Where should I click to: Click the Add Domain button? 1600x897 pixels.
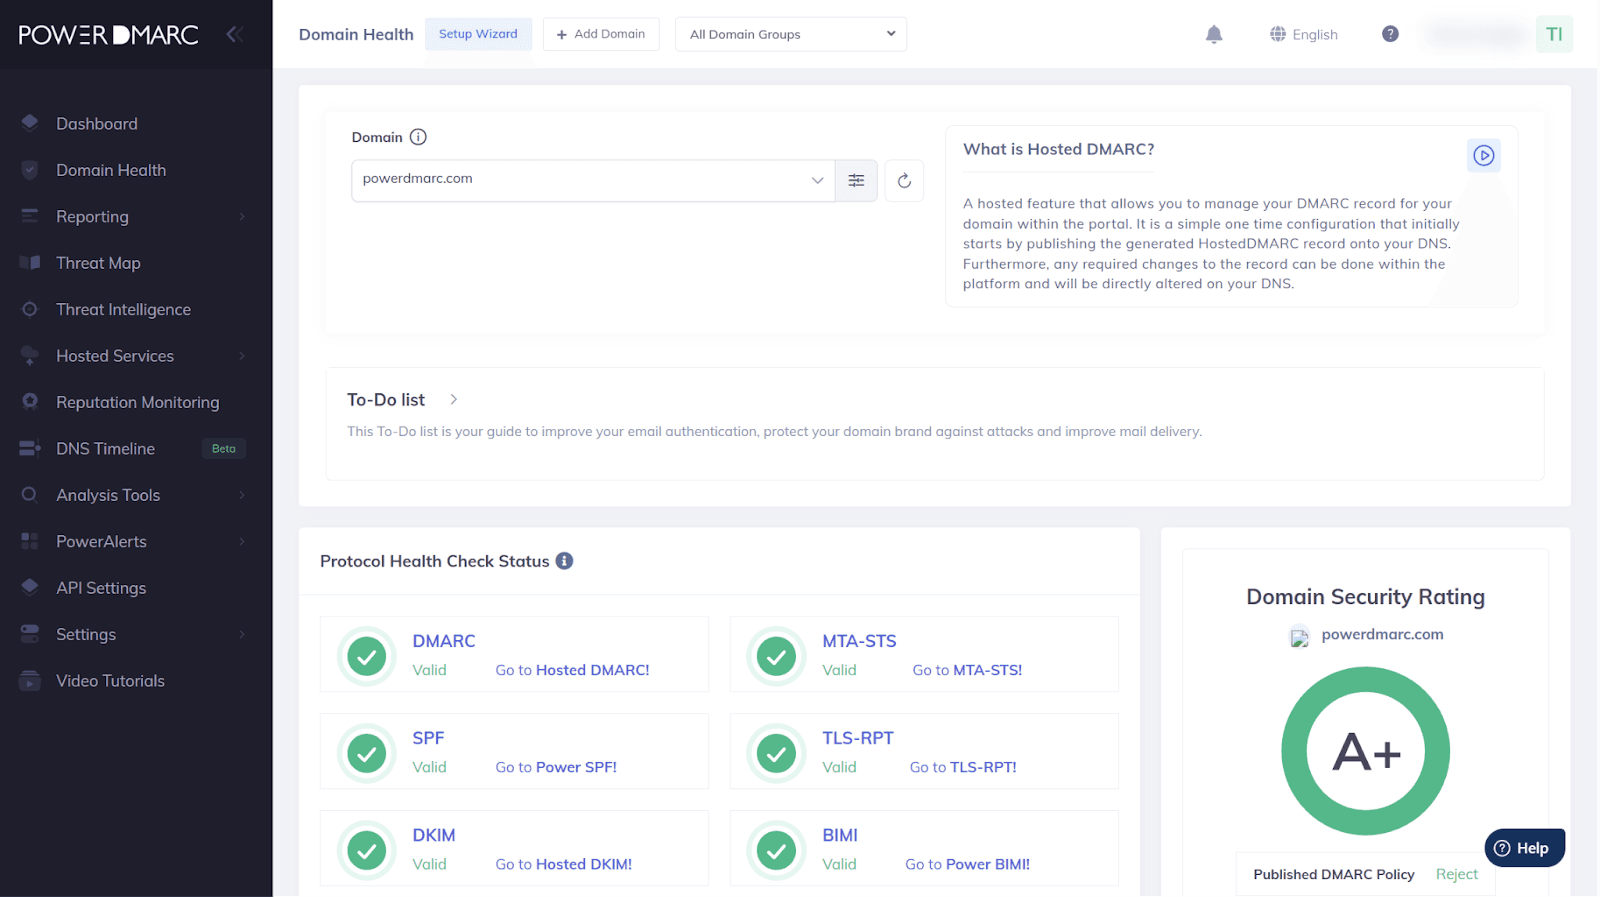[601, 34]
